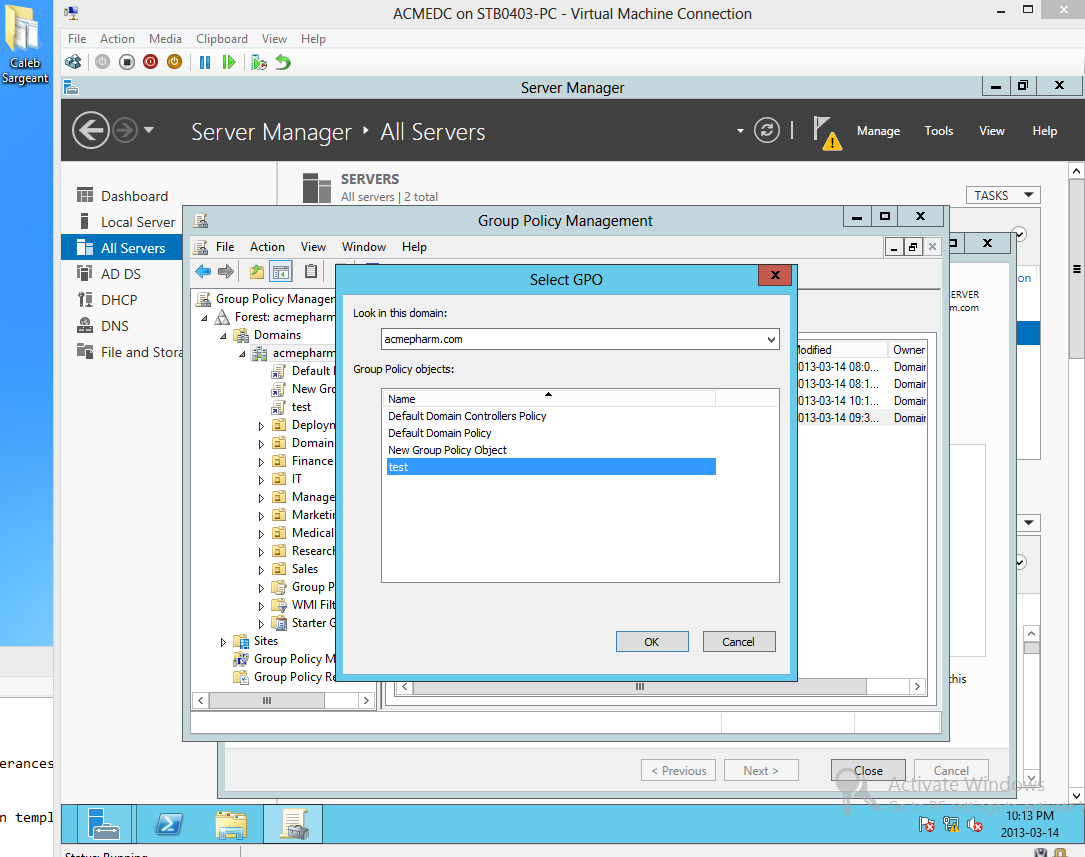This screenshot has width=1085, height=857.
Task: Select DHCP in sidebar
Action: coord(119,300)
